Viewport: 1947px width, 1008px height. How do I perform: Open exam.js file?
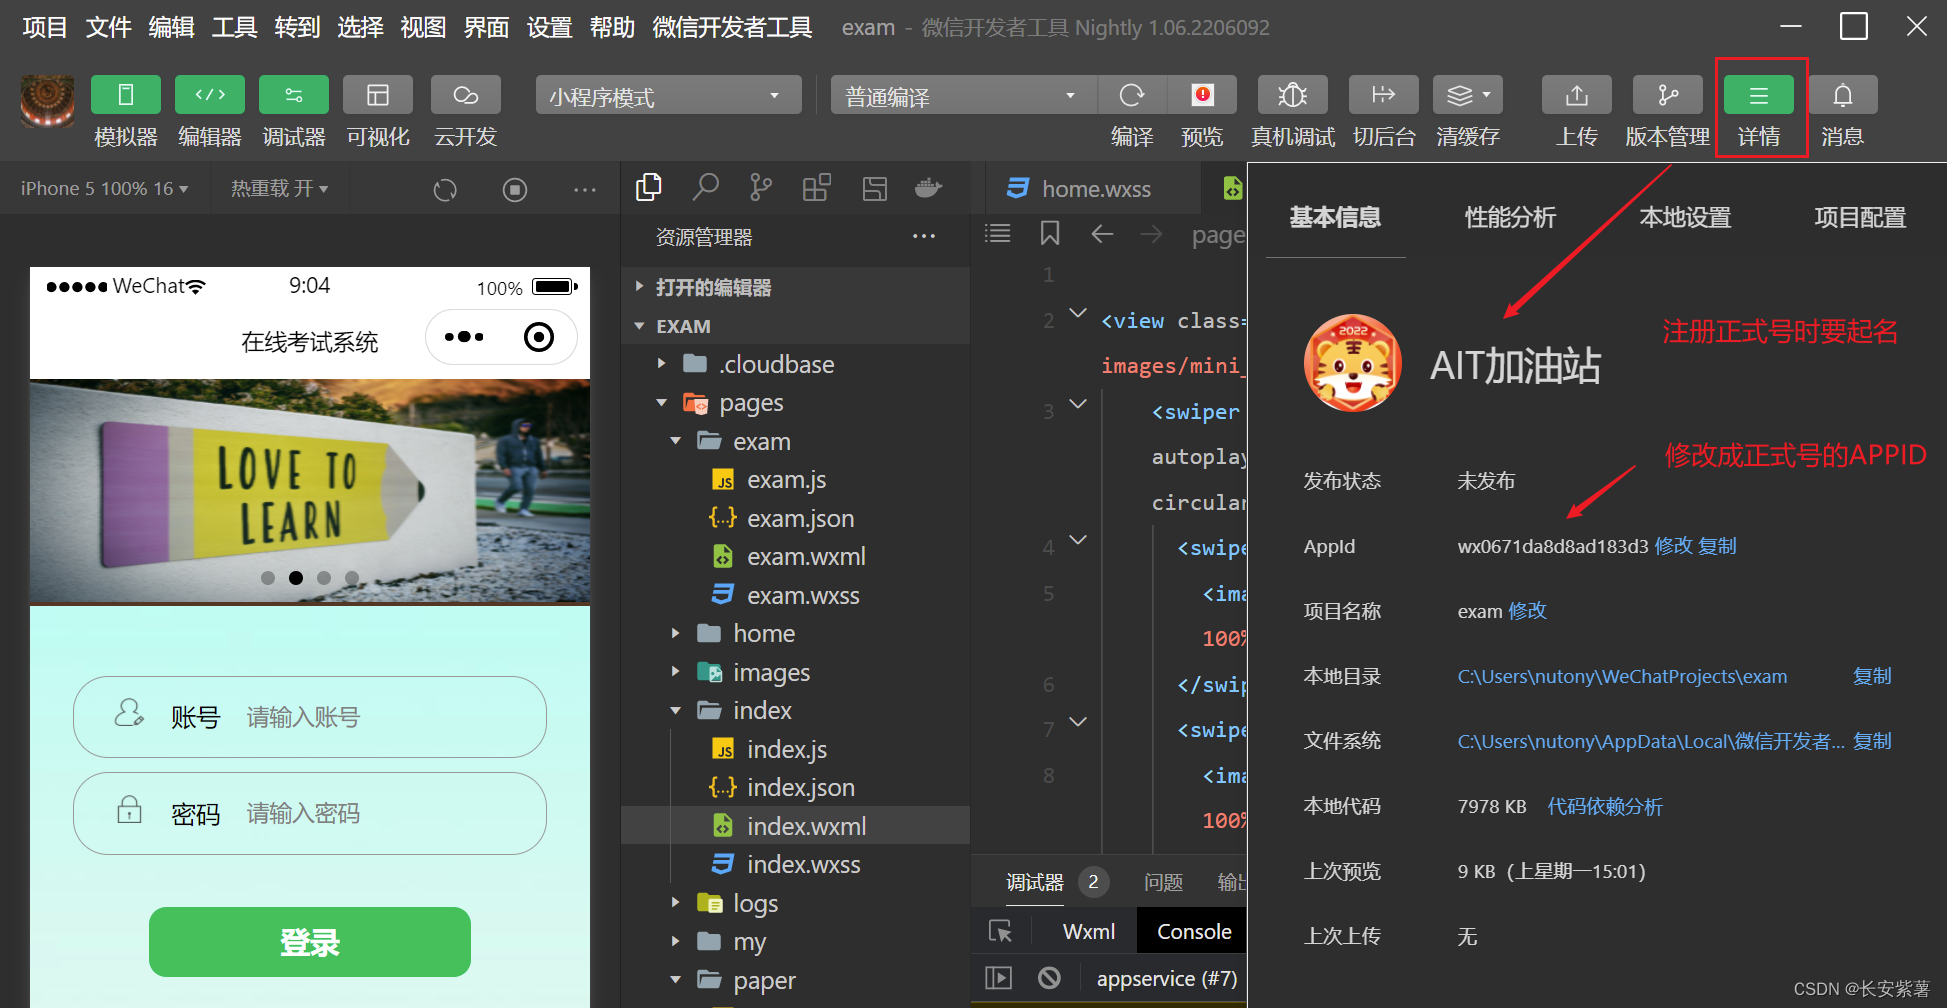796,480
